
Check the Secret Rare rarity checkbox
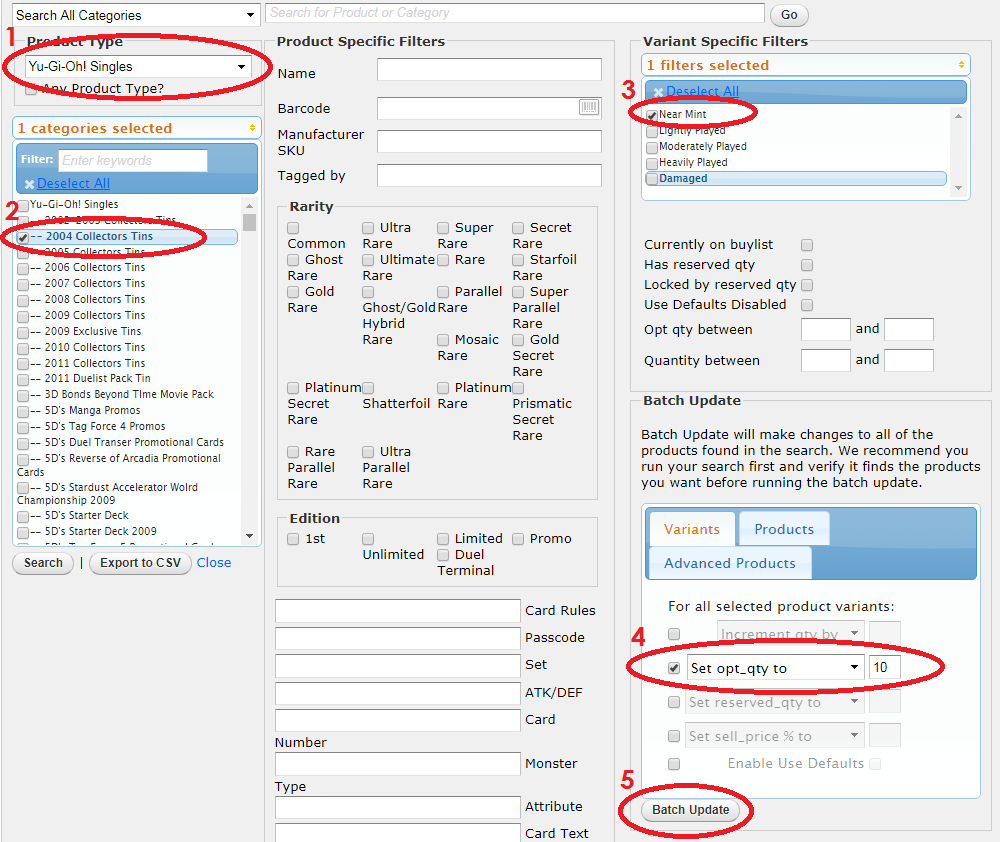coord(518,228)
